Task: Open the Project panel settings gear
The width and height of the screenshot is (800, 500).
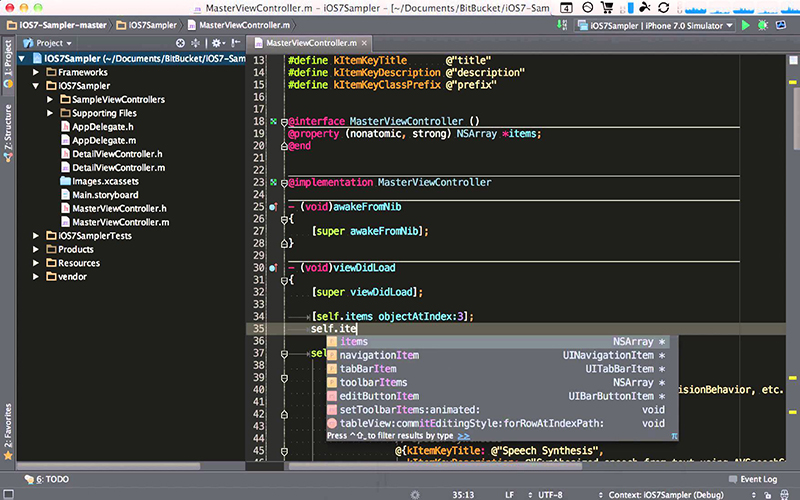Action: (x=218, y=43)
